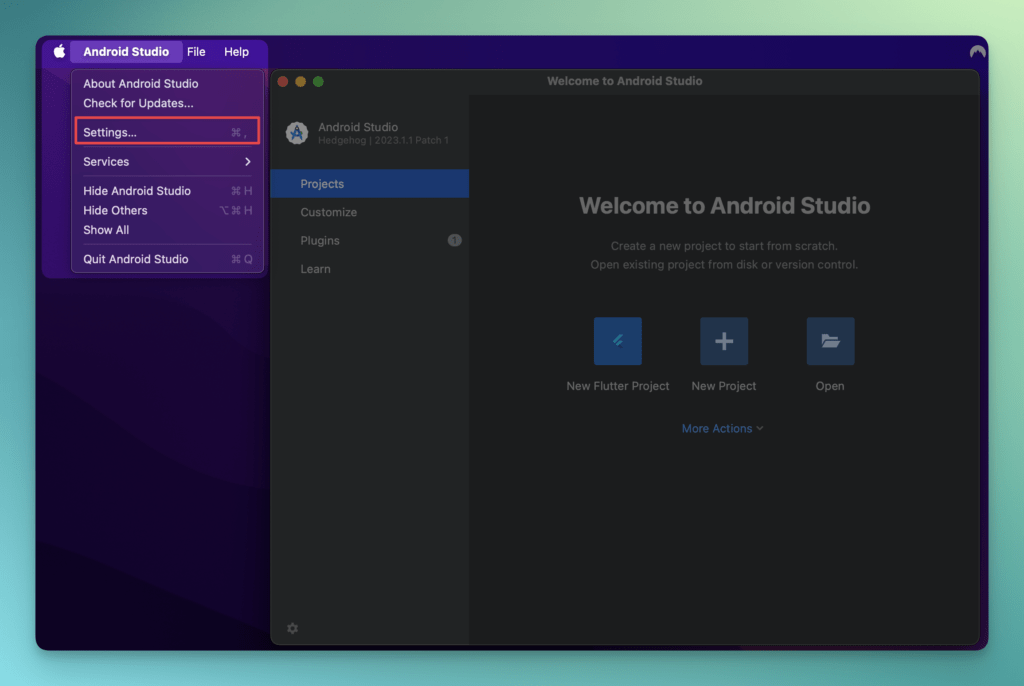Switch to the Learn tab

click(370, 269)
